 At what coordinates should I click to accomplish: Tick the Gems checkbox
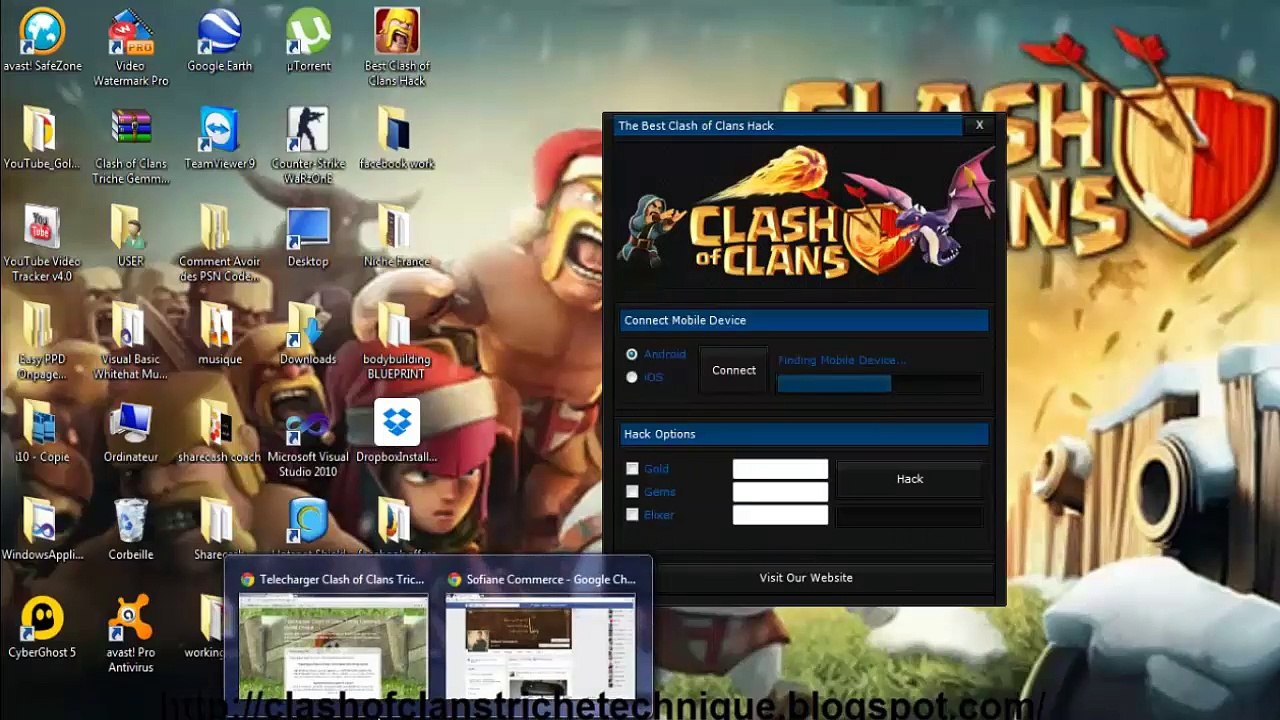(632, 492)
